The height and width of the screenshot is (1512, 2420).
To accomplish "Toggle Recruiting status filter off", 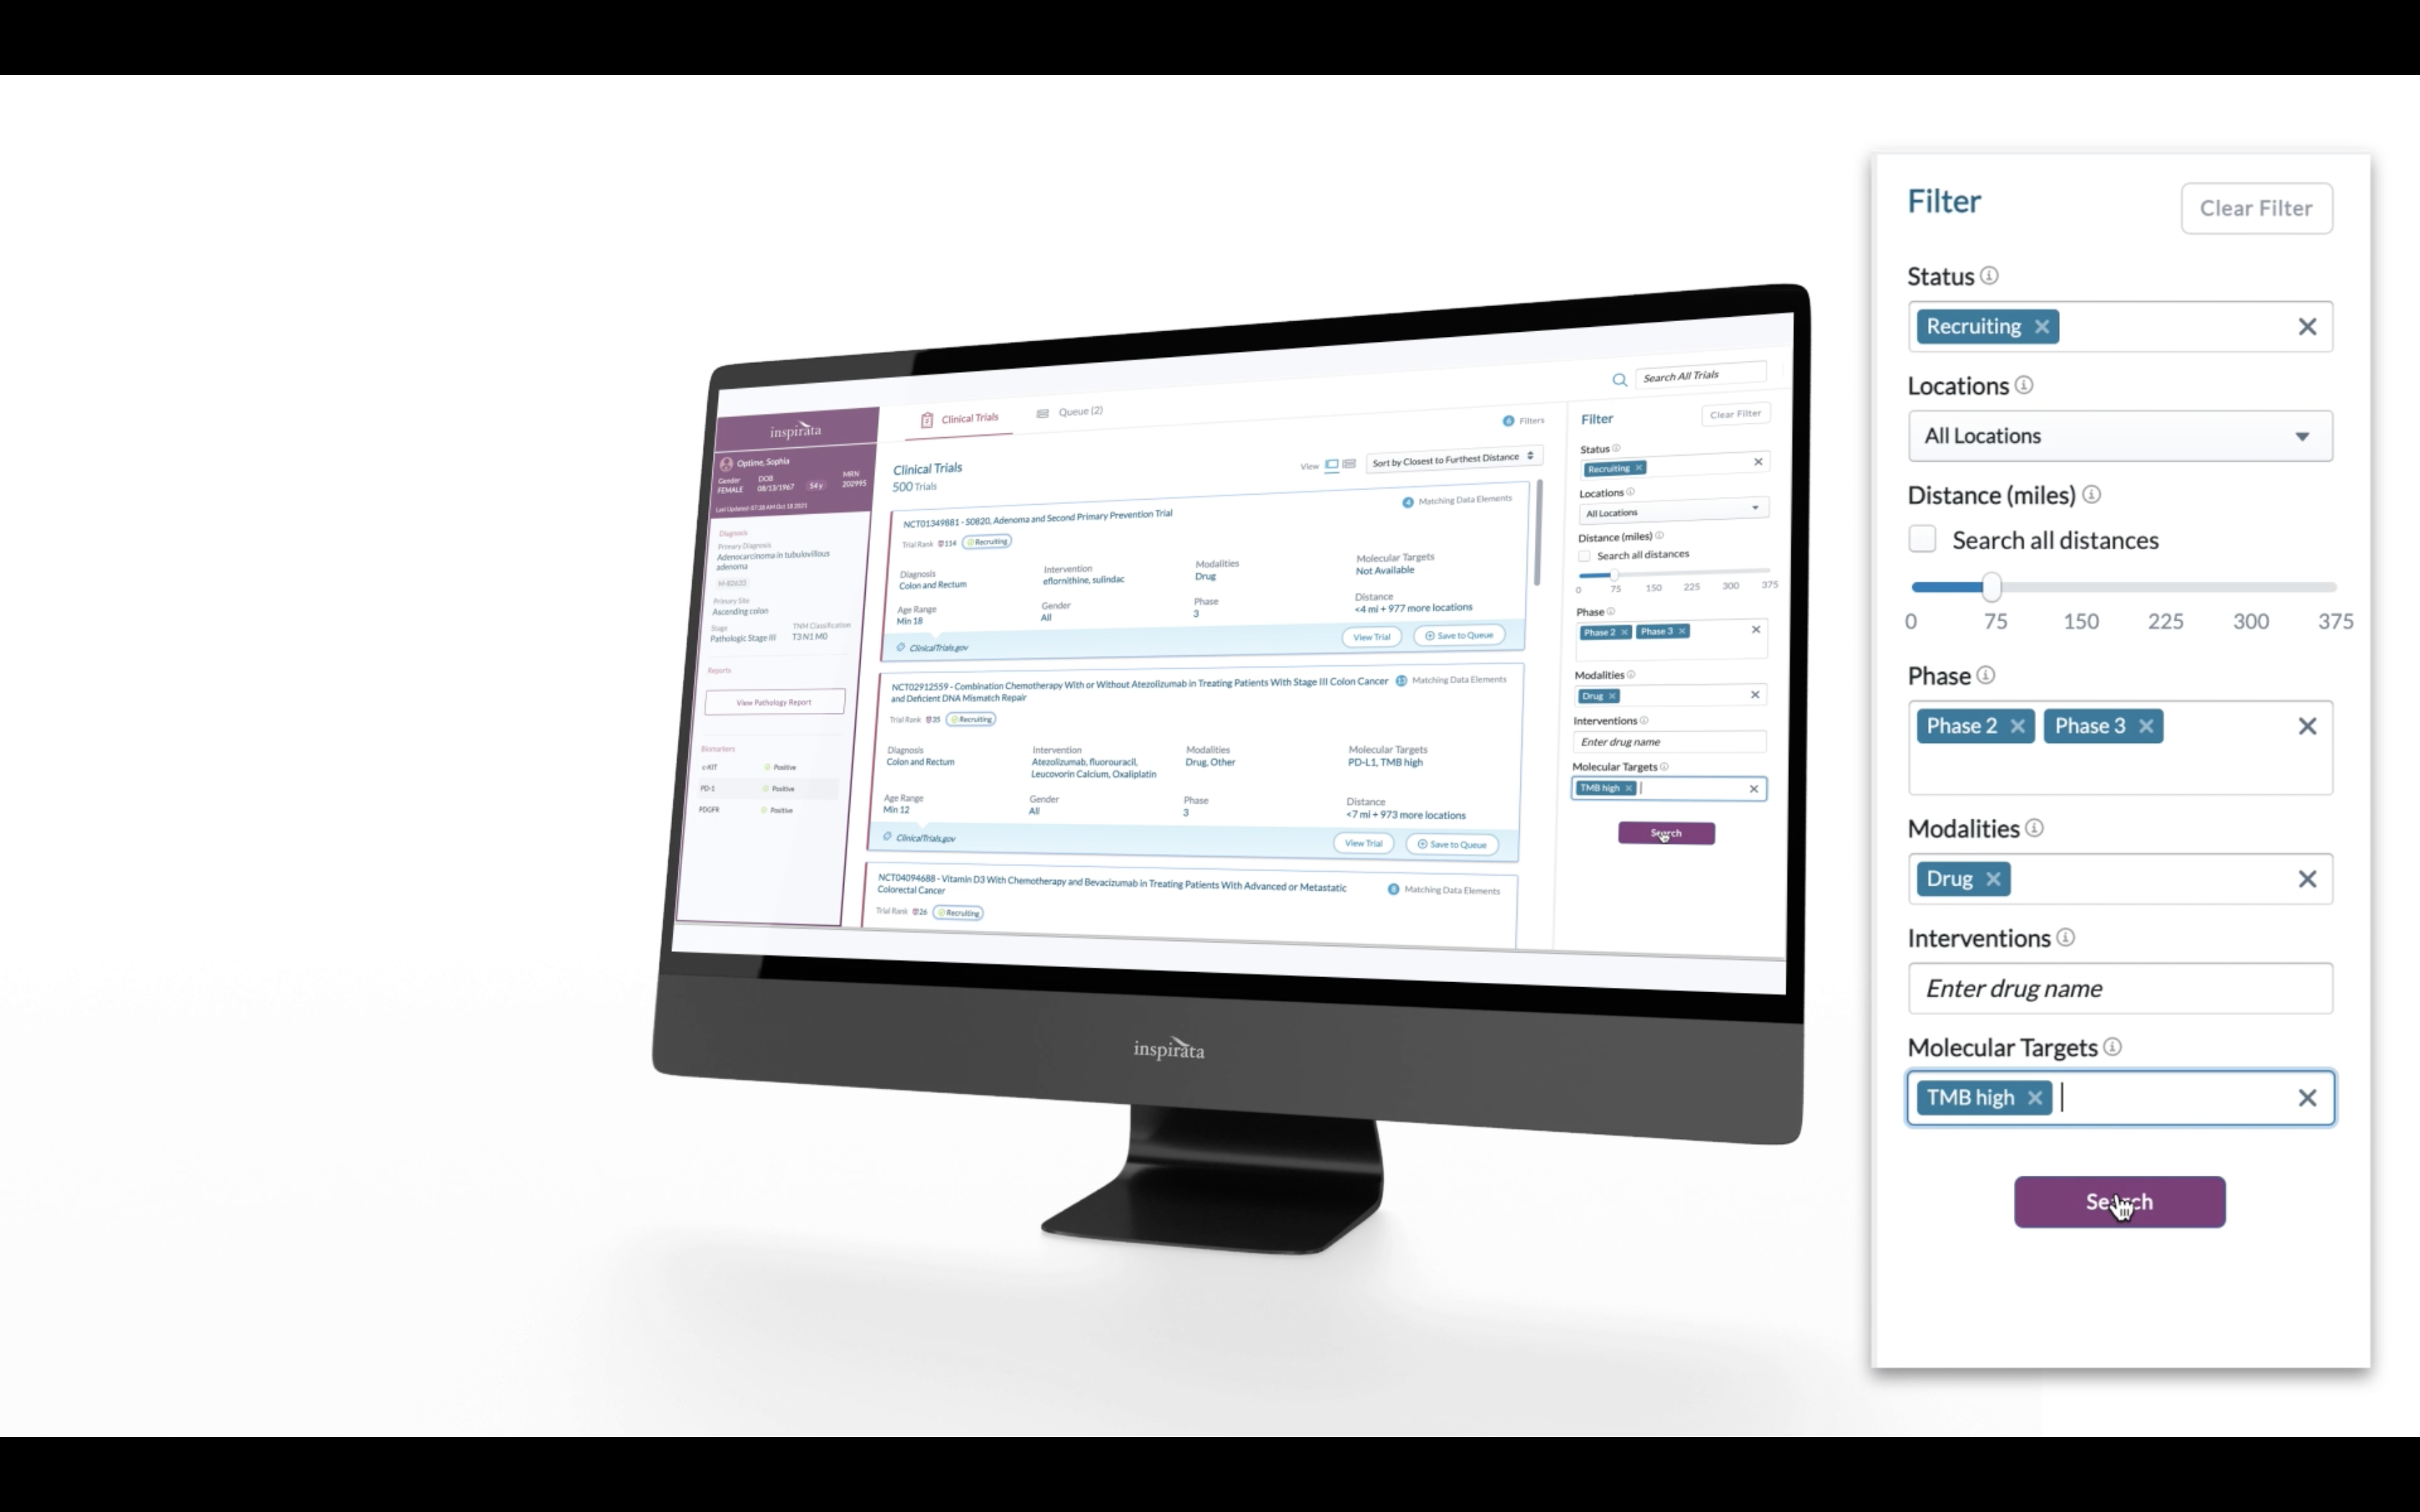I will point(2040,325).
